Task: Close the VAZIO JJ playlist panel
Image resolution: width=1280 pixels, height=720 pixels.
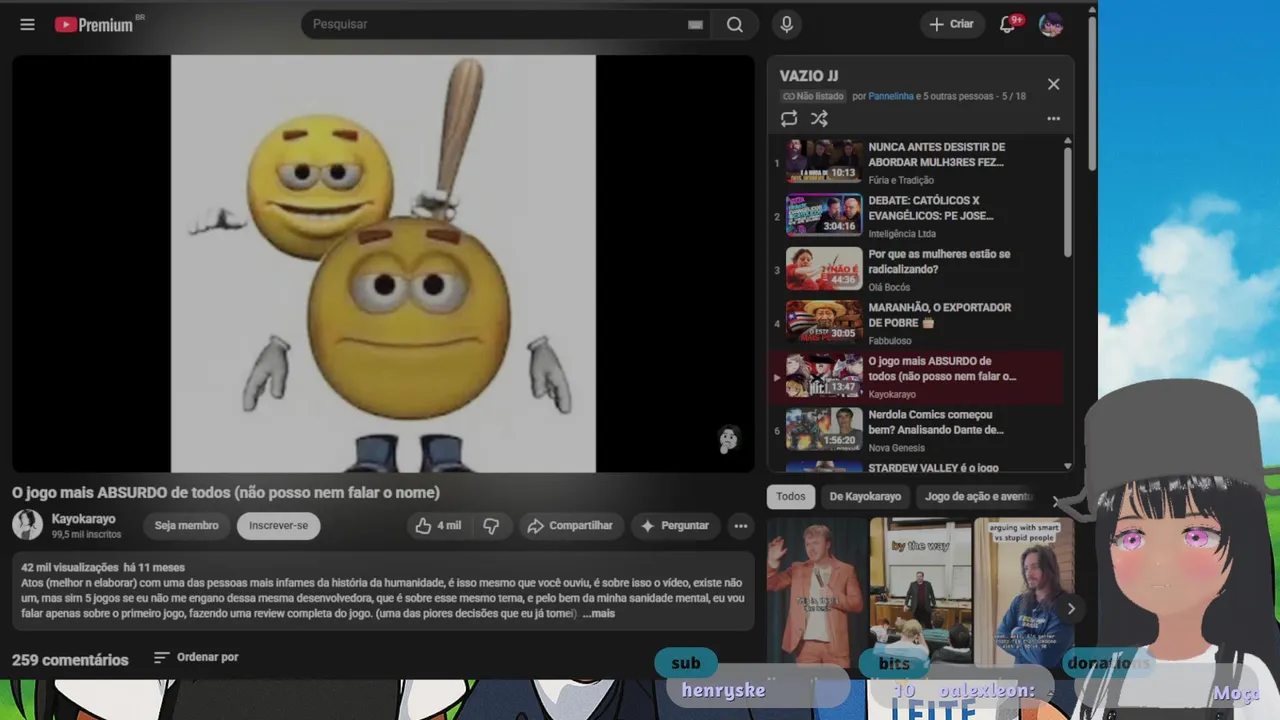Action: pos(1053,84)
